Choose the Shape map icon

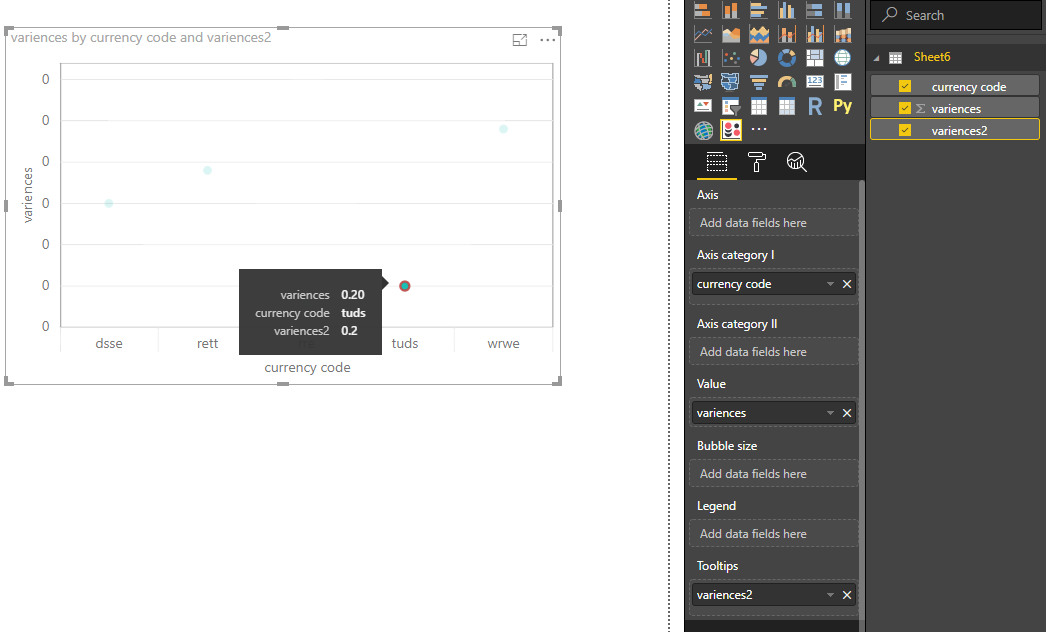click(x=731, y=82)
